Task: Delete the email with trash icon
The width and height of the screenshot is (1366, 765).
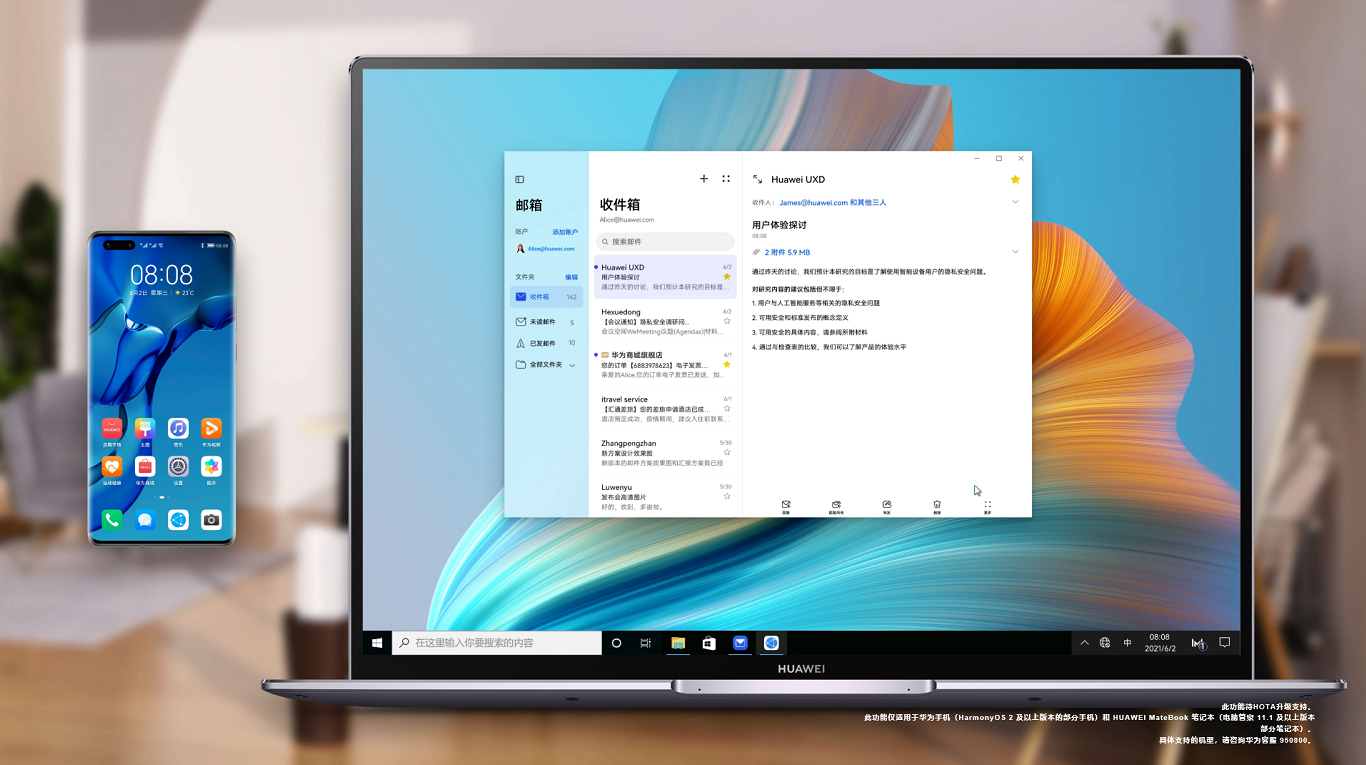Action: pyautogui.click(x=937, y=505)
